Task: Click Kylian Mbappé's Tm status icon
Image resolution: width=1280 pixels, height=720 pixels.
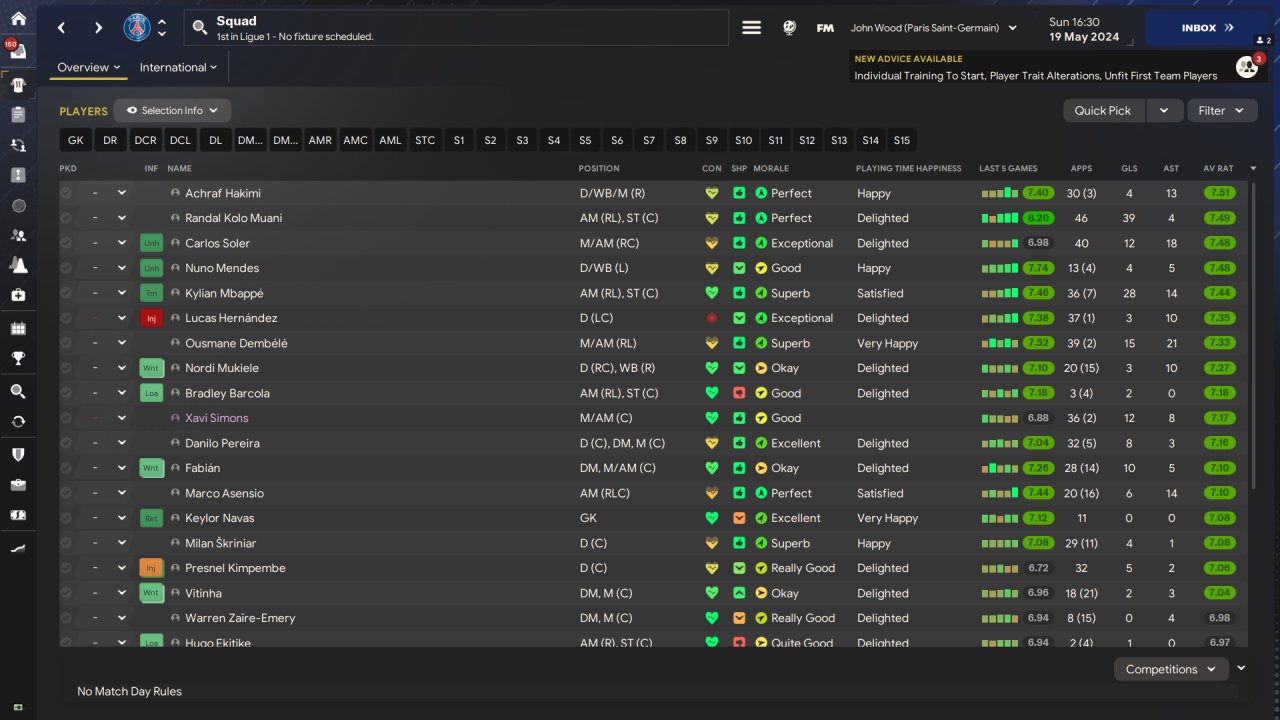Action: [151, 293]
